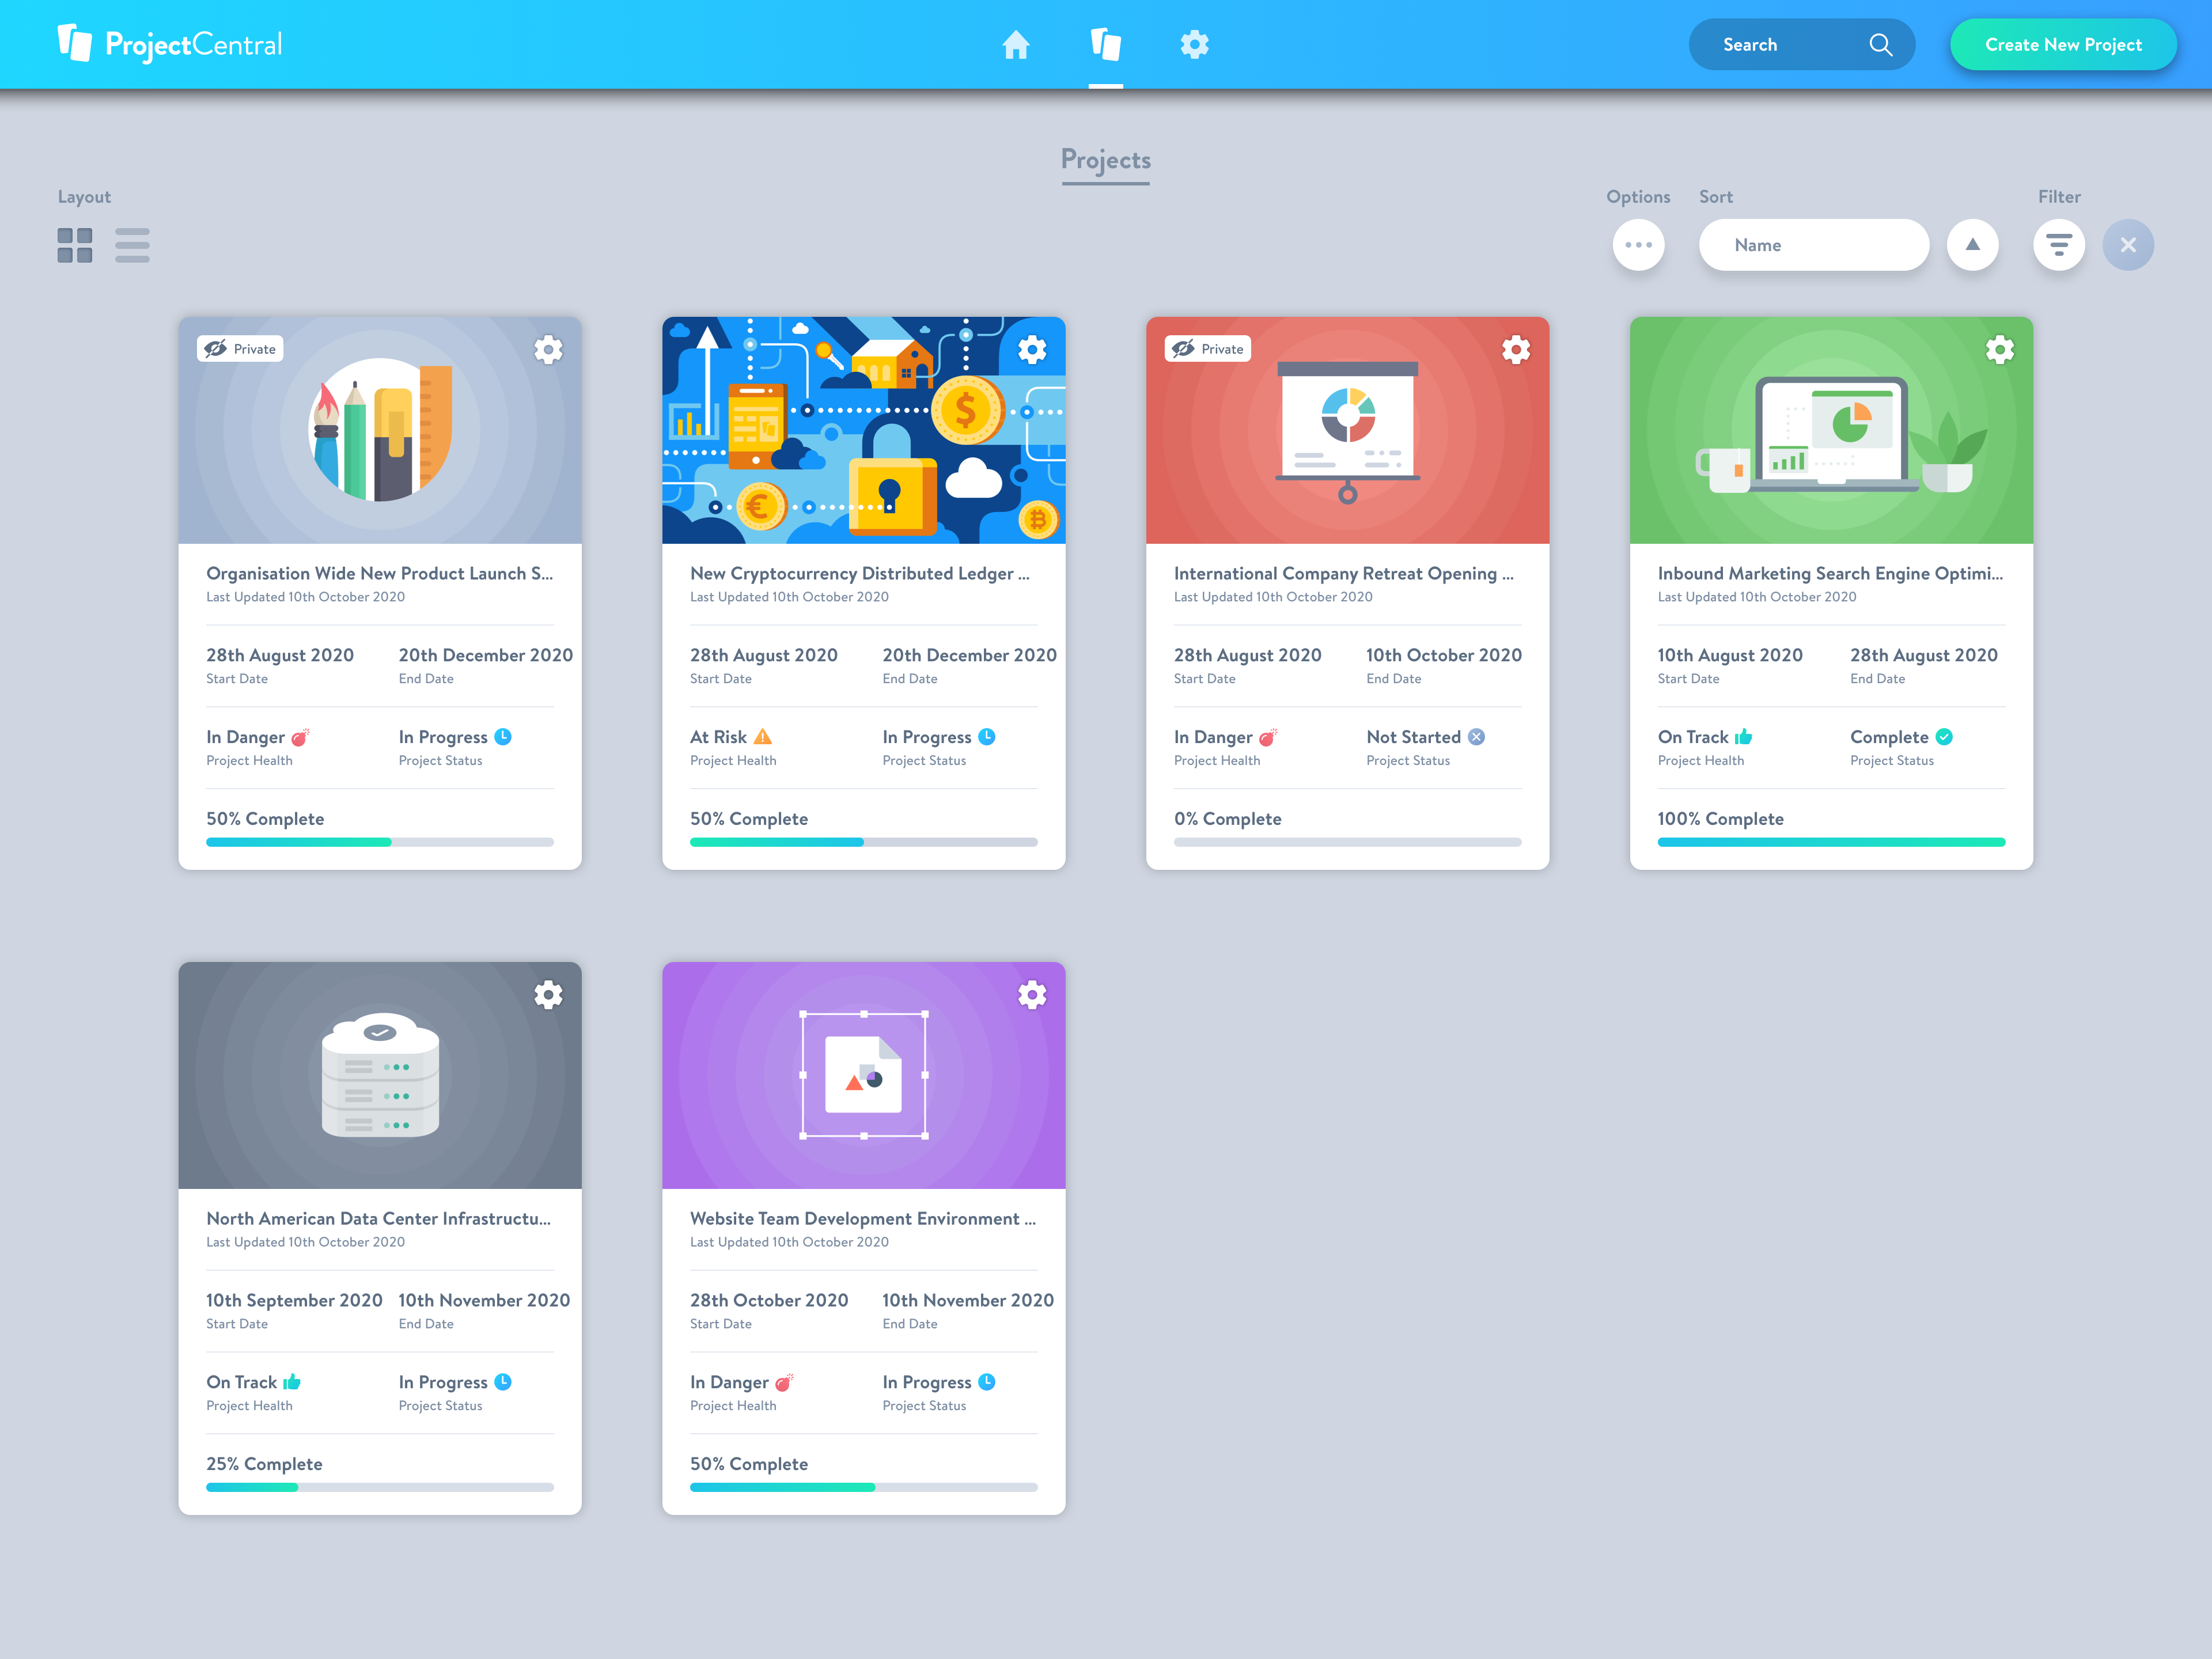This screenshot has width=2212, height=1659.
Task: Open settings gear on Company Retreat card
Action: (1516, 349)
